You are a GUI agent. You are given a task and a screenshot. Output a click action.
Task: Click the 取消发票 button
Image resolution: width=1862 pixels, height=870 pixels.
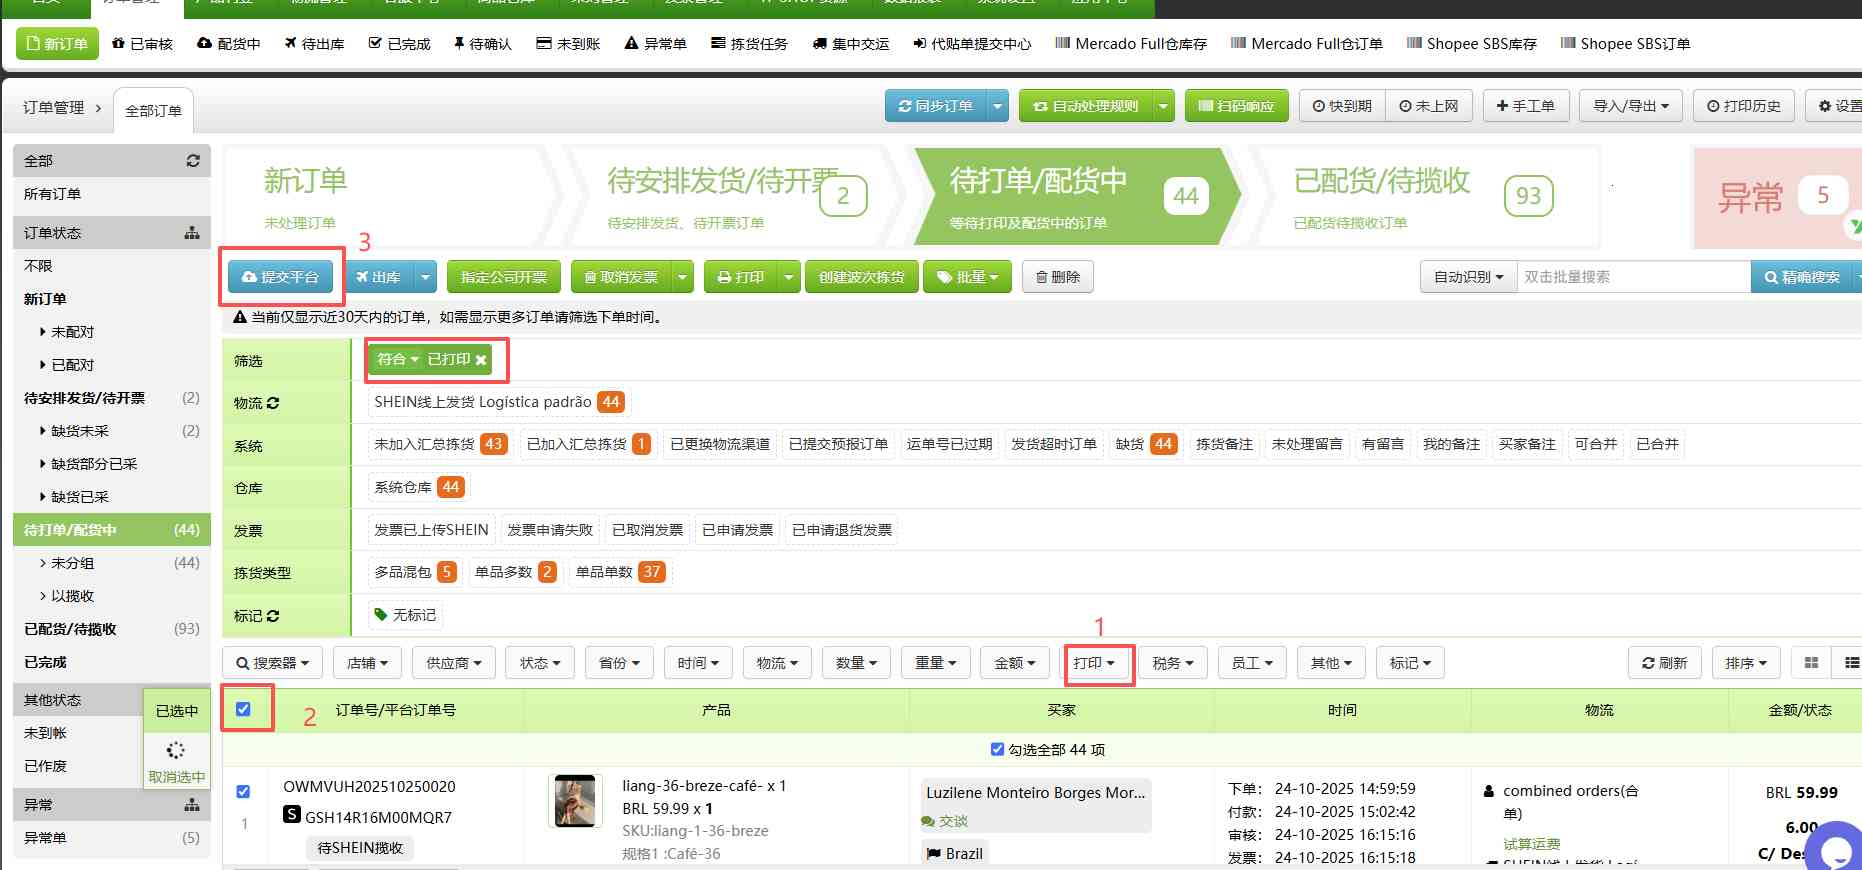point(621,277)
